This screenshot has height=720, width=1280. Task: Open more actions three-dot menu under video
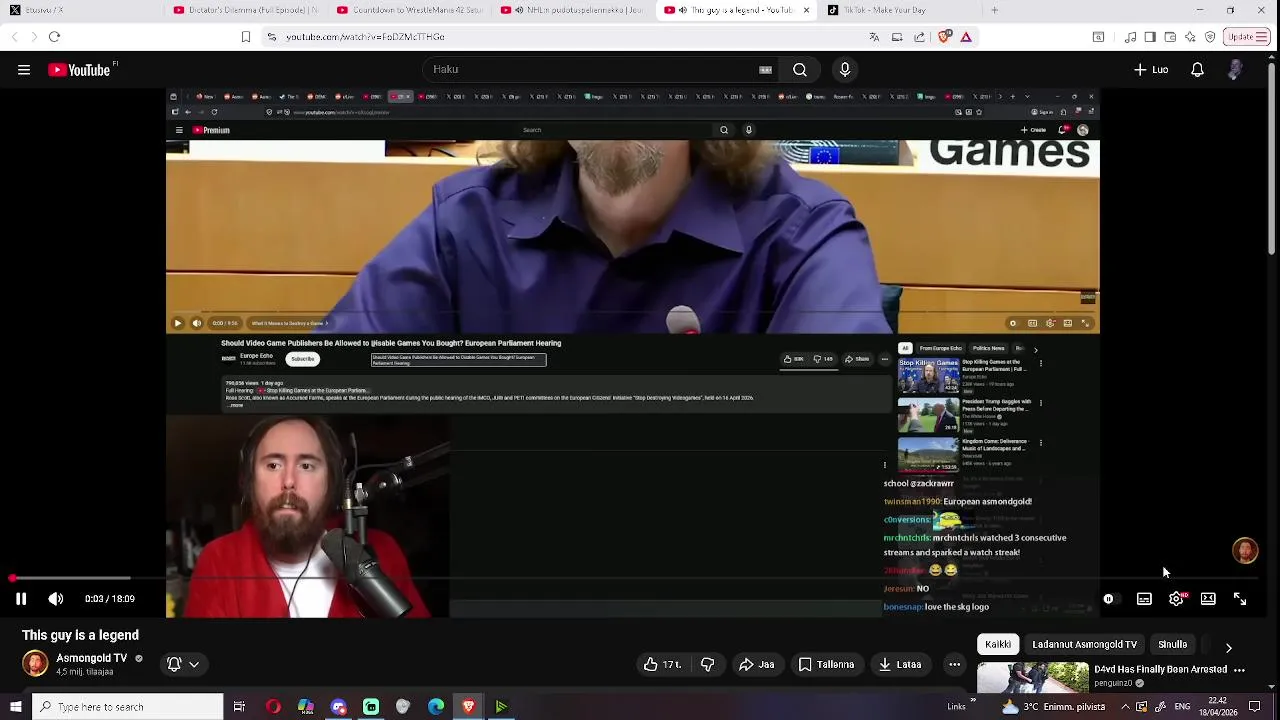[x=955, y=664]
